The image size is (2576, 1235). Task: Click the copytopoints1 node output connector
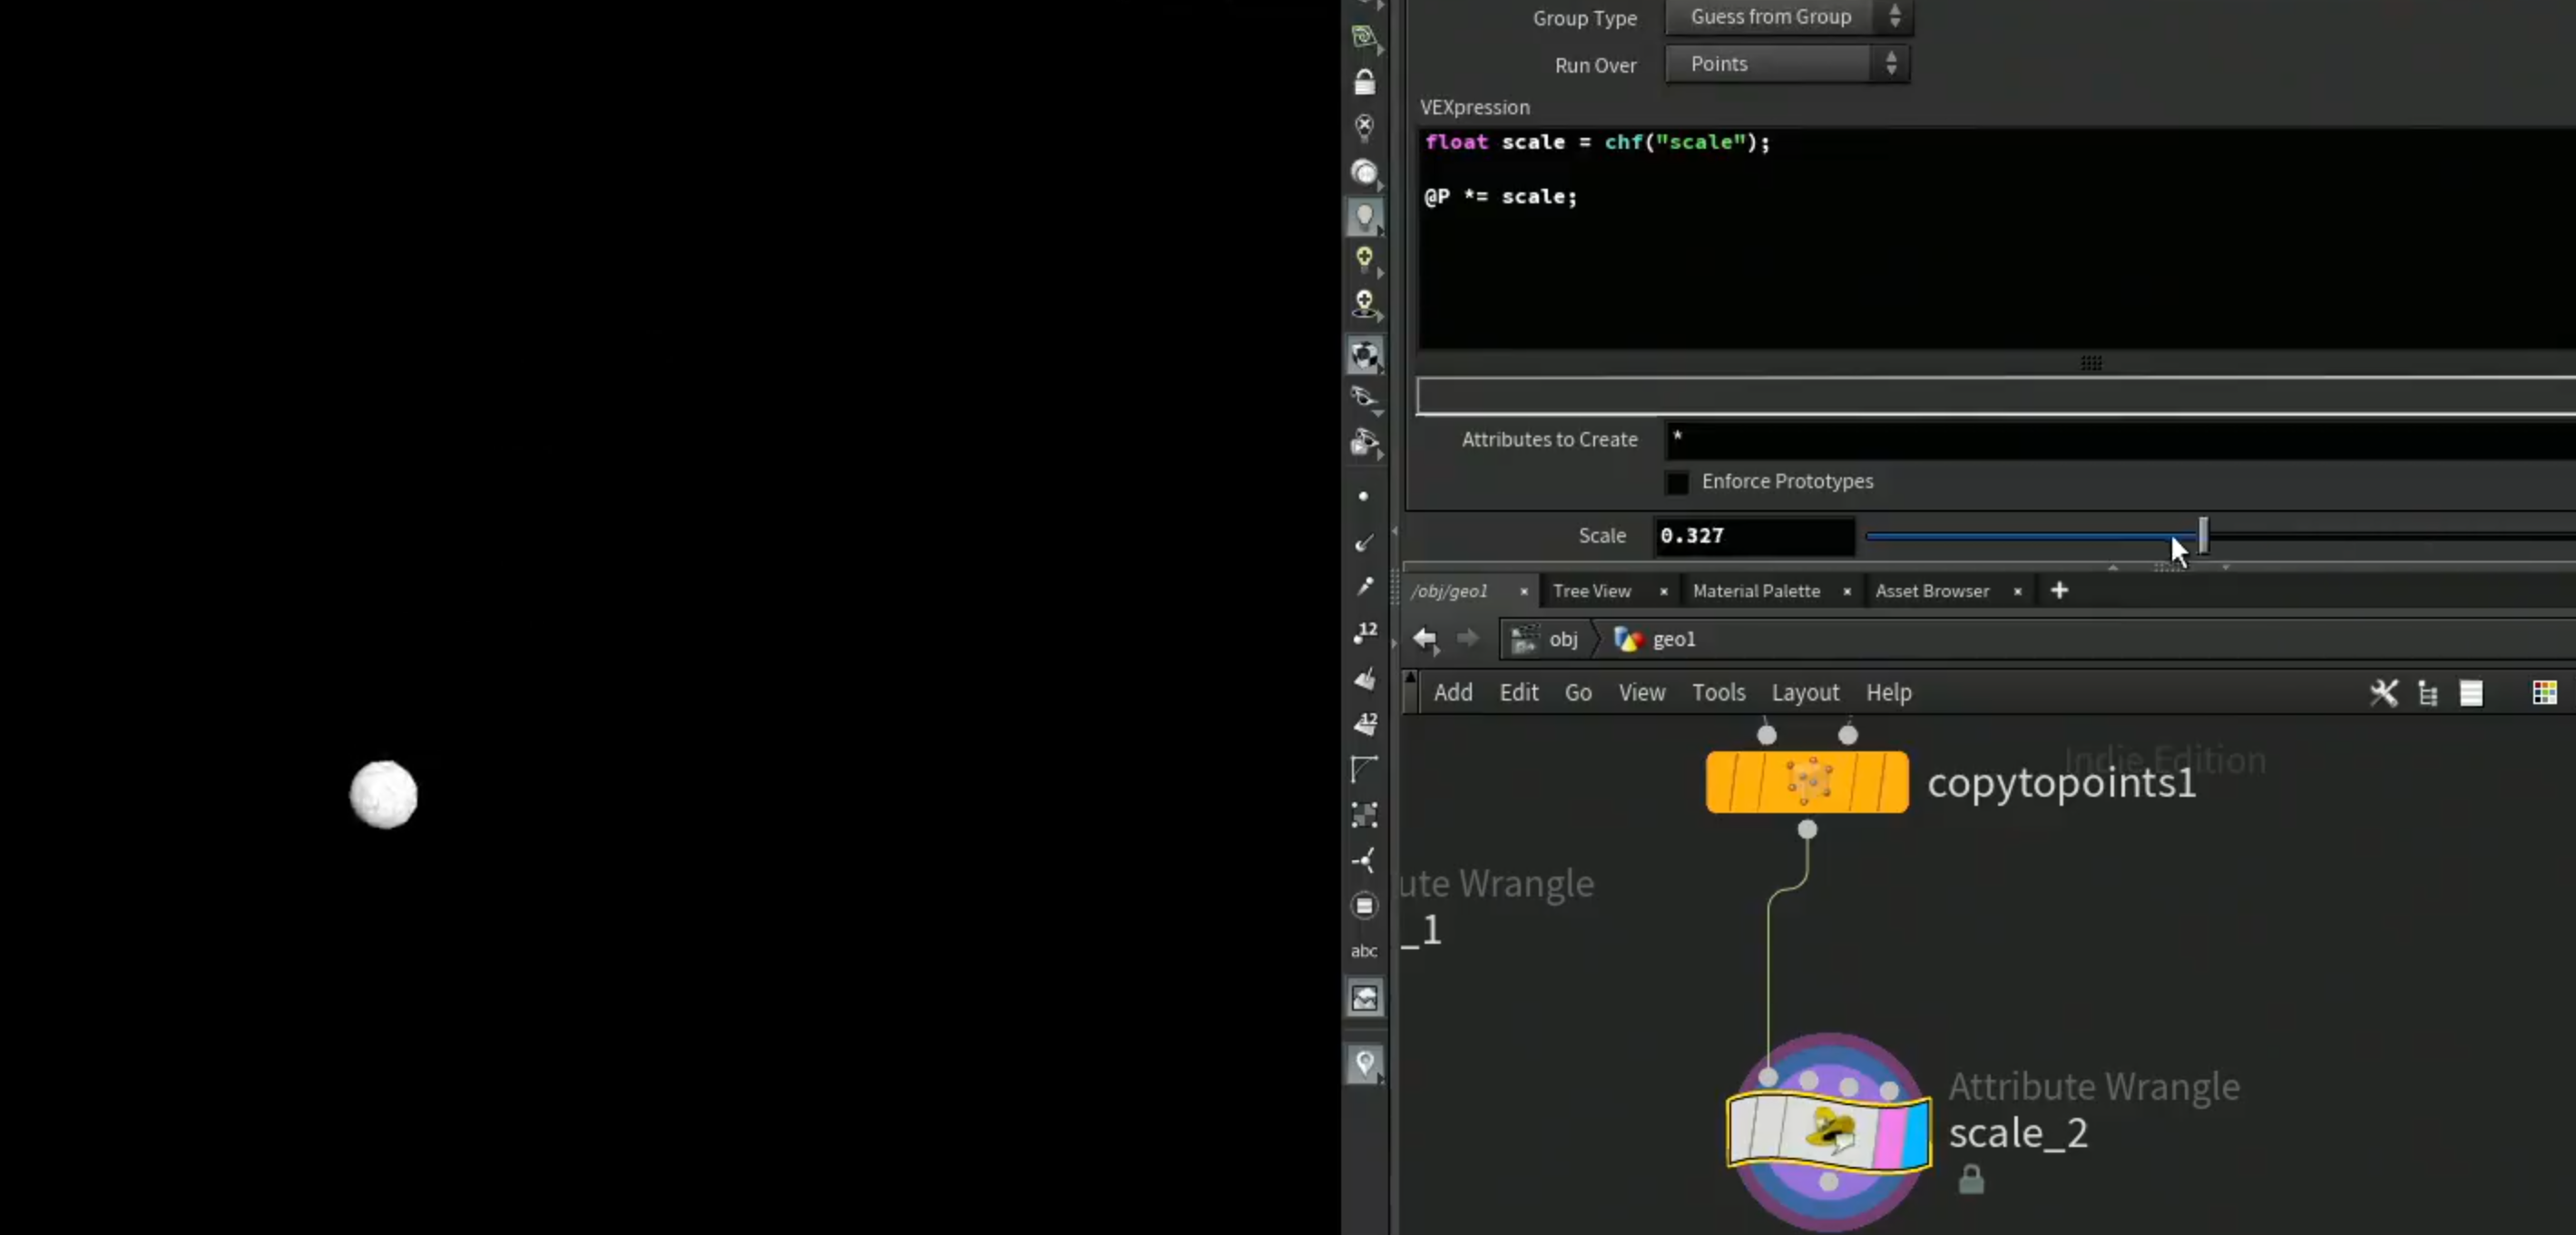tap(1807, 830)
